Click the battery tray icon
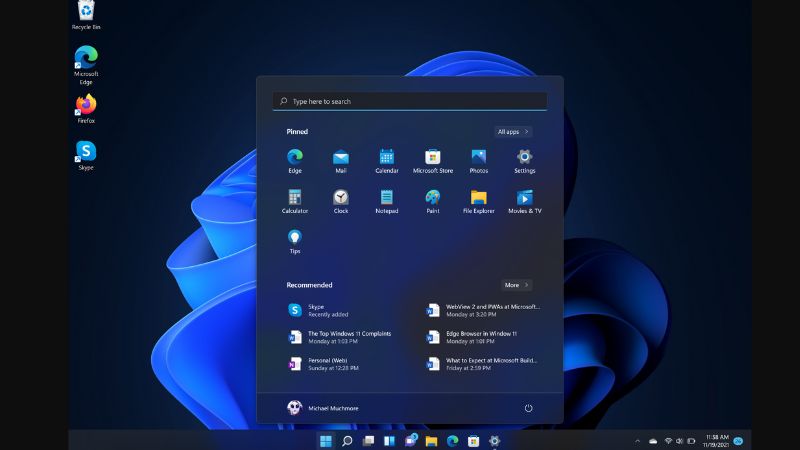 pos(691,441)
